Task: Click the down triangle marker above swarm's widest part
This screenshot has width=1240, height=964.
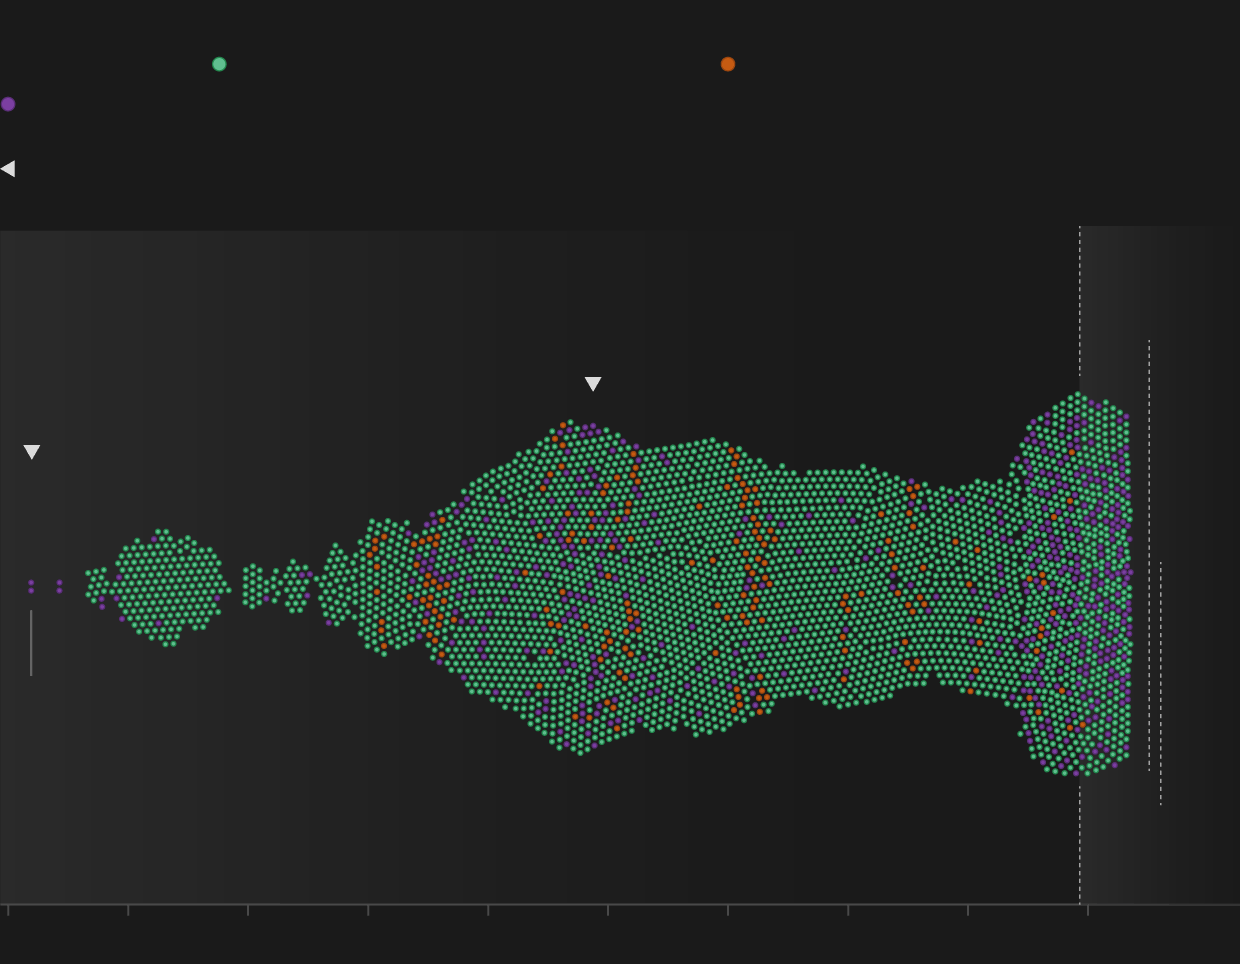Action: coord(593,384)
